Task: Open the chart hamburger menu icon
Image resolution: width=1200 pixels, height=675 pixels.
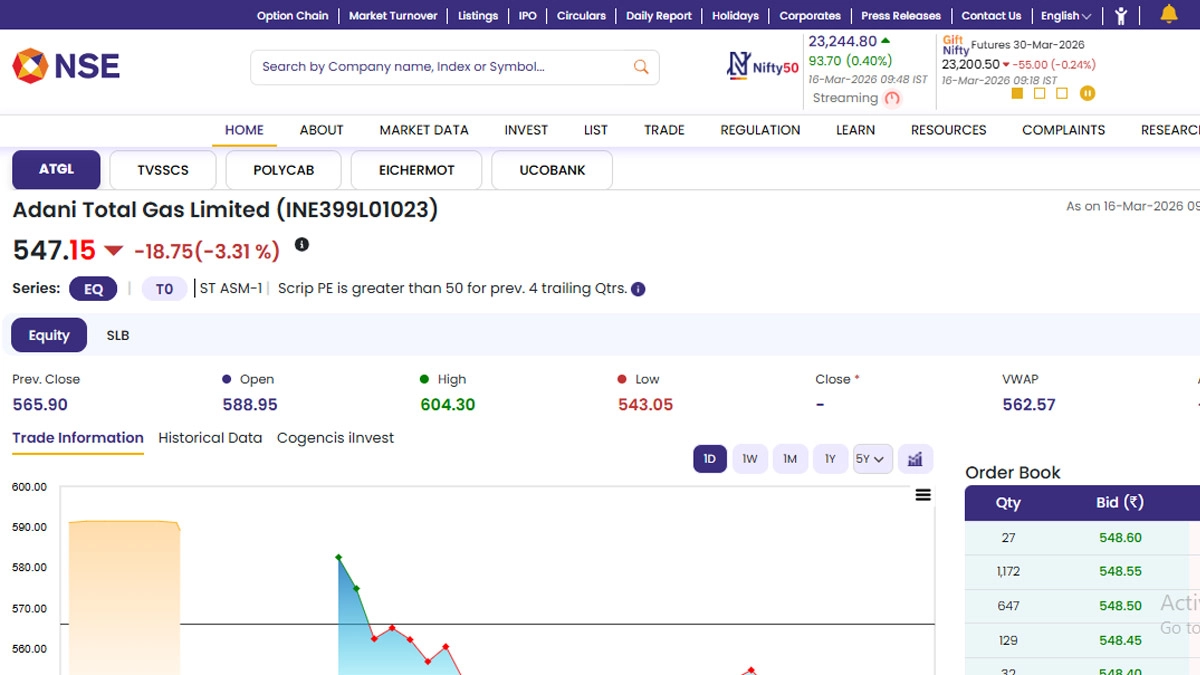Action: [x=923, y=495]
